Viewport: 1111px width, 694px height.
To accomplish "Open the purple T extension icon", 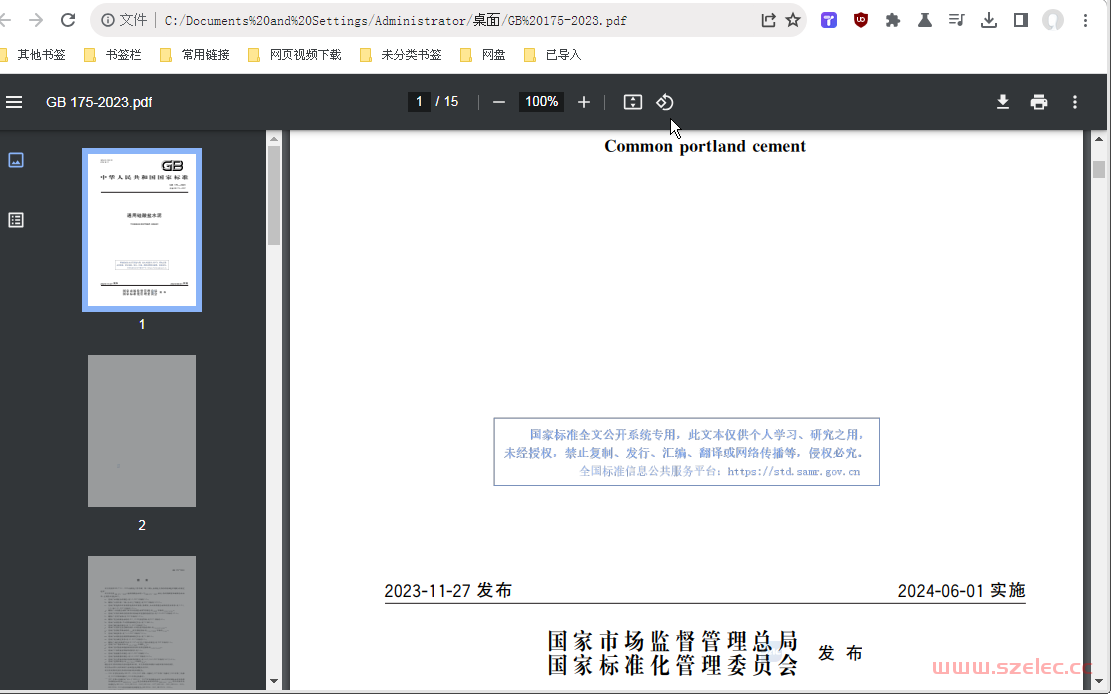I will point(829,21).
